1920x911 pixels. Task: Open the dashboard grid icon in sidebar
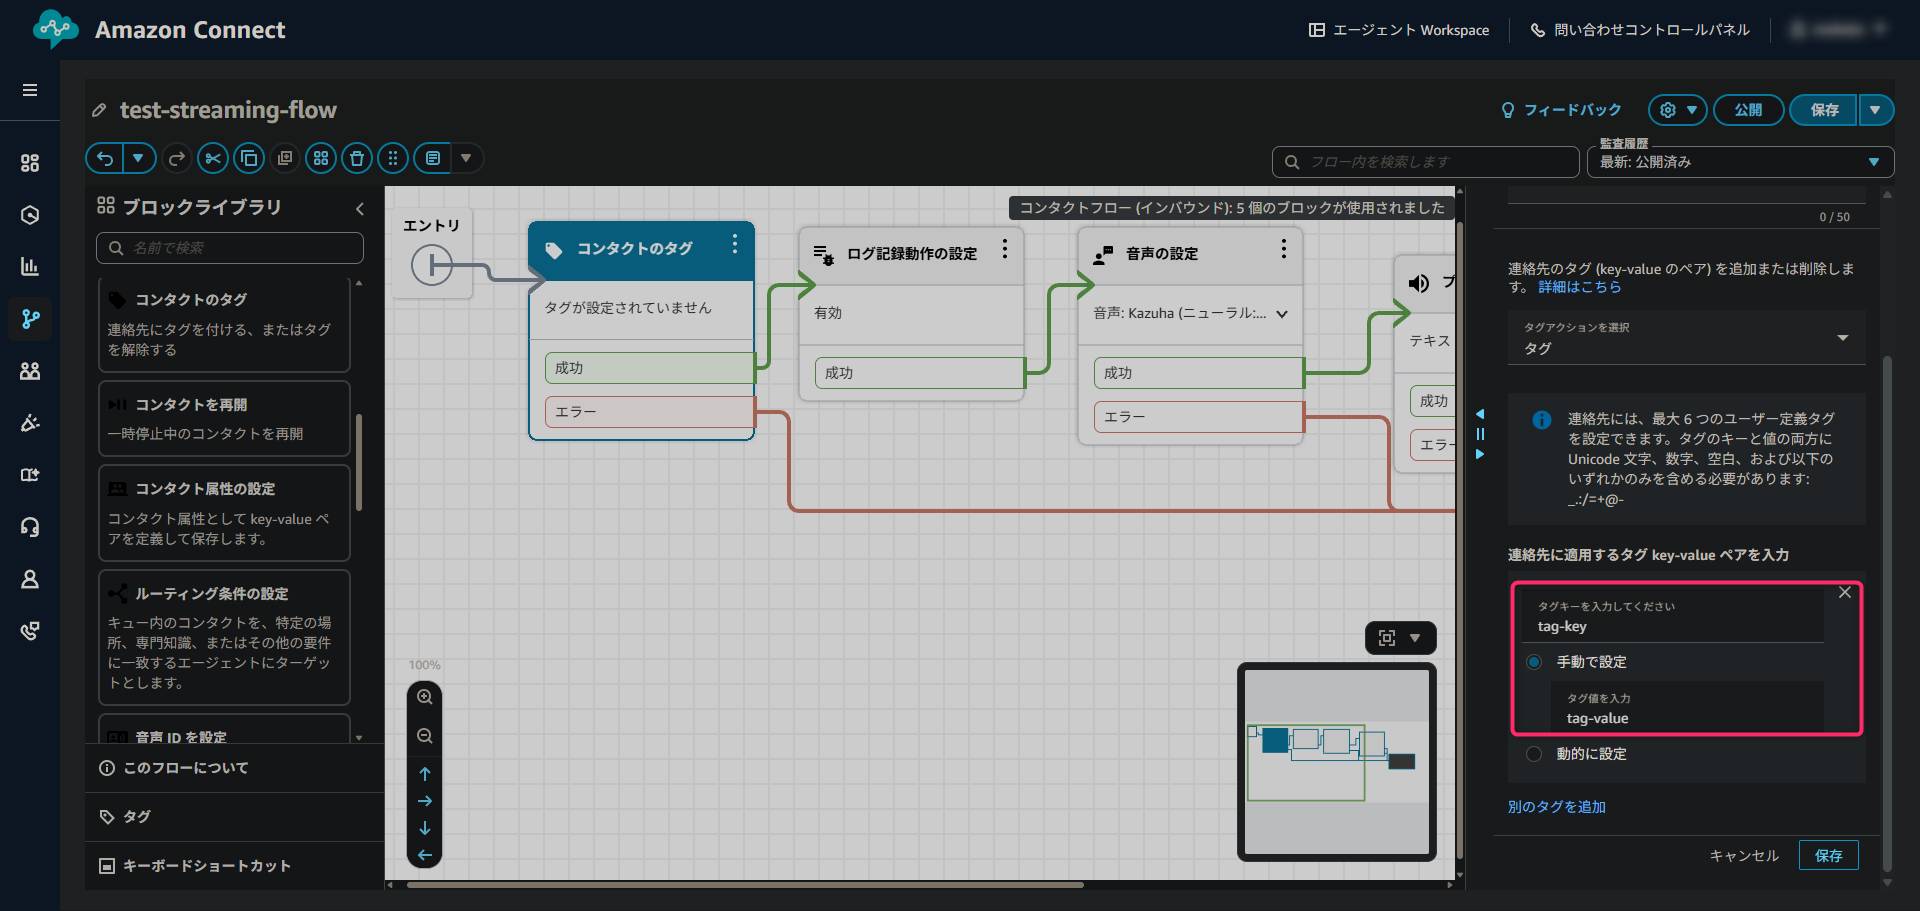coord(30,163)
